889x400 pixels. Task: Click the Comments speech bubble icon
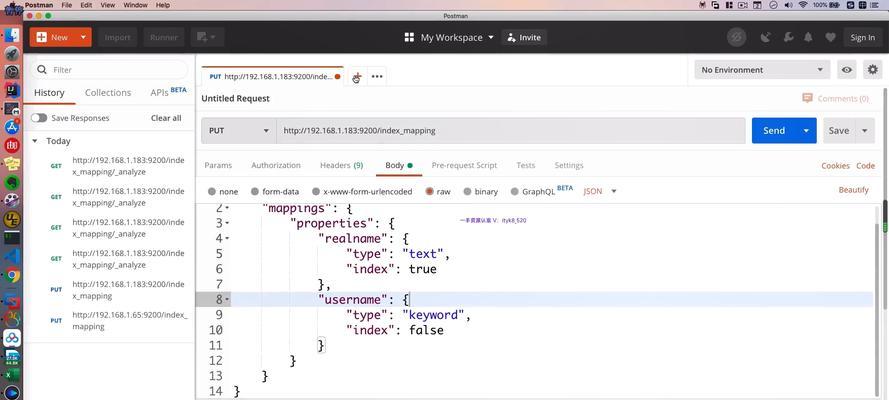807,98
